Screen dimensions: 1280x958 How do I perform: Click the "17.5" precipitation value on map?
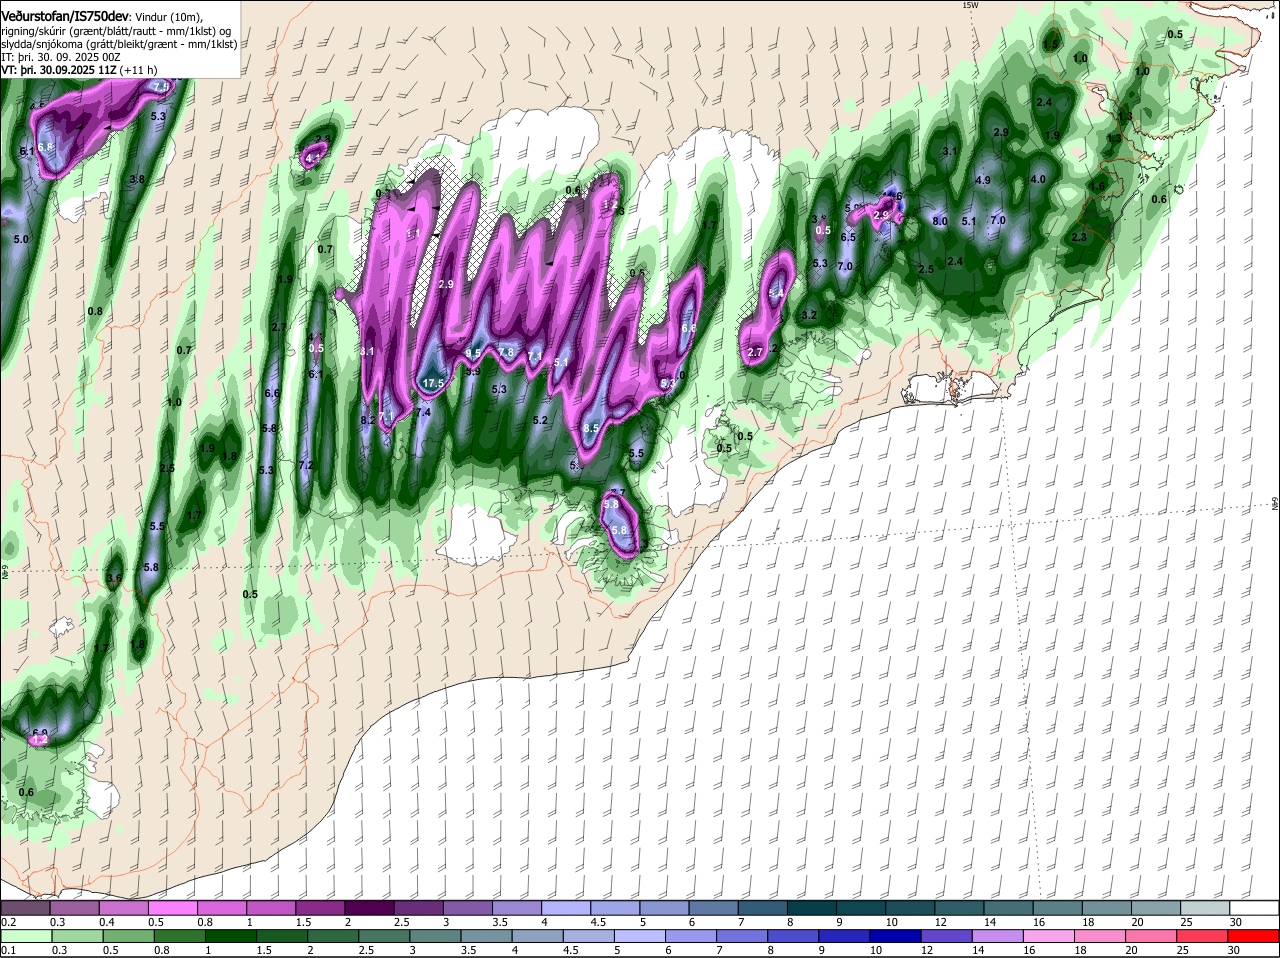pos(433,384)
